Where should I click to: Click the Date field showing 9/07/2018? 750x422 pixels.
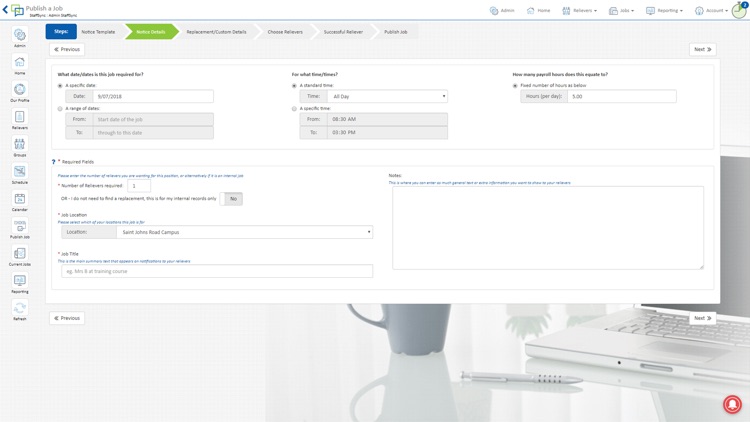pos(153,96)
